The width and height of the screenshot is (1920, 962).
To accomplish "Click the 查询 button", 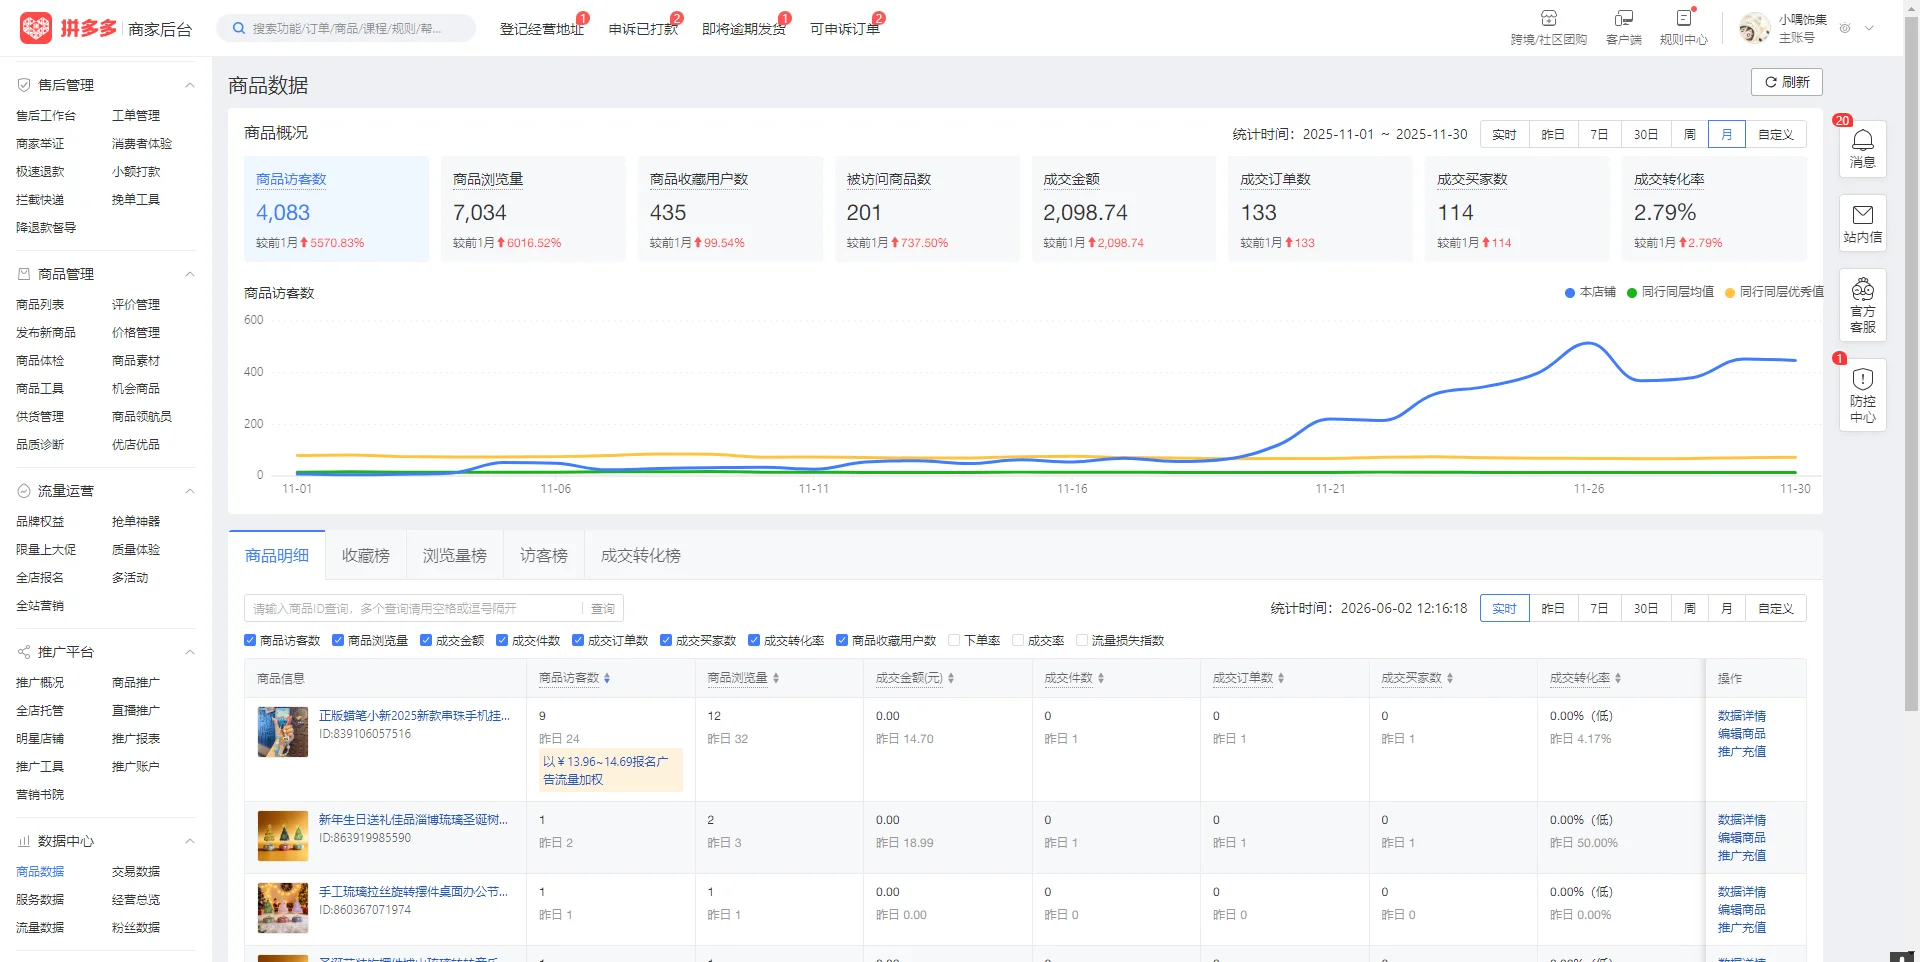I will (603, 608).
